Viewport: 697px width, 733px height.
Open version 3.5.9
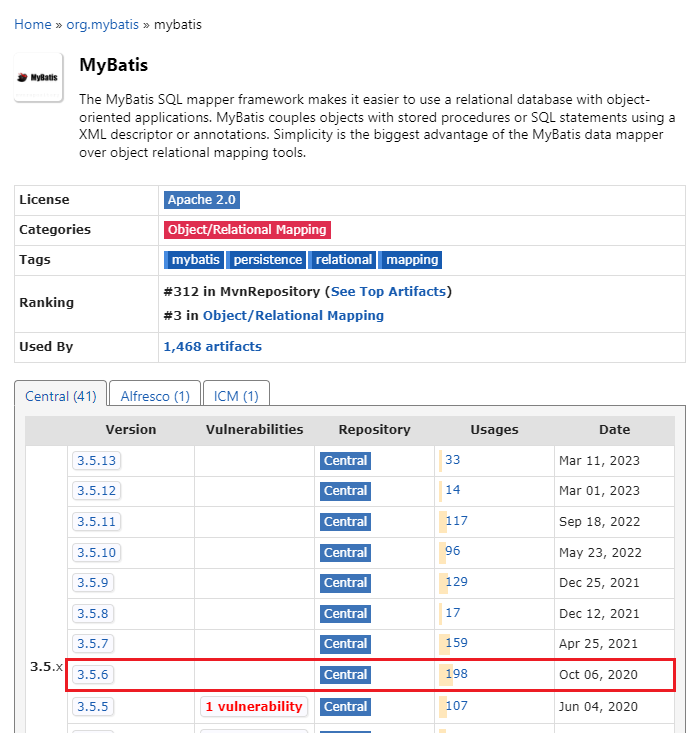(x=93, y=582)
